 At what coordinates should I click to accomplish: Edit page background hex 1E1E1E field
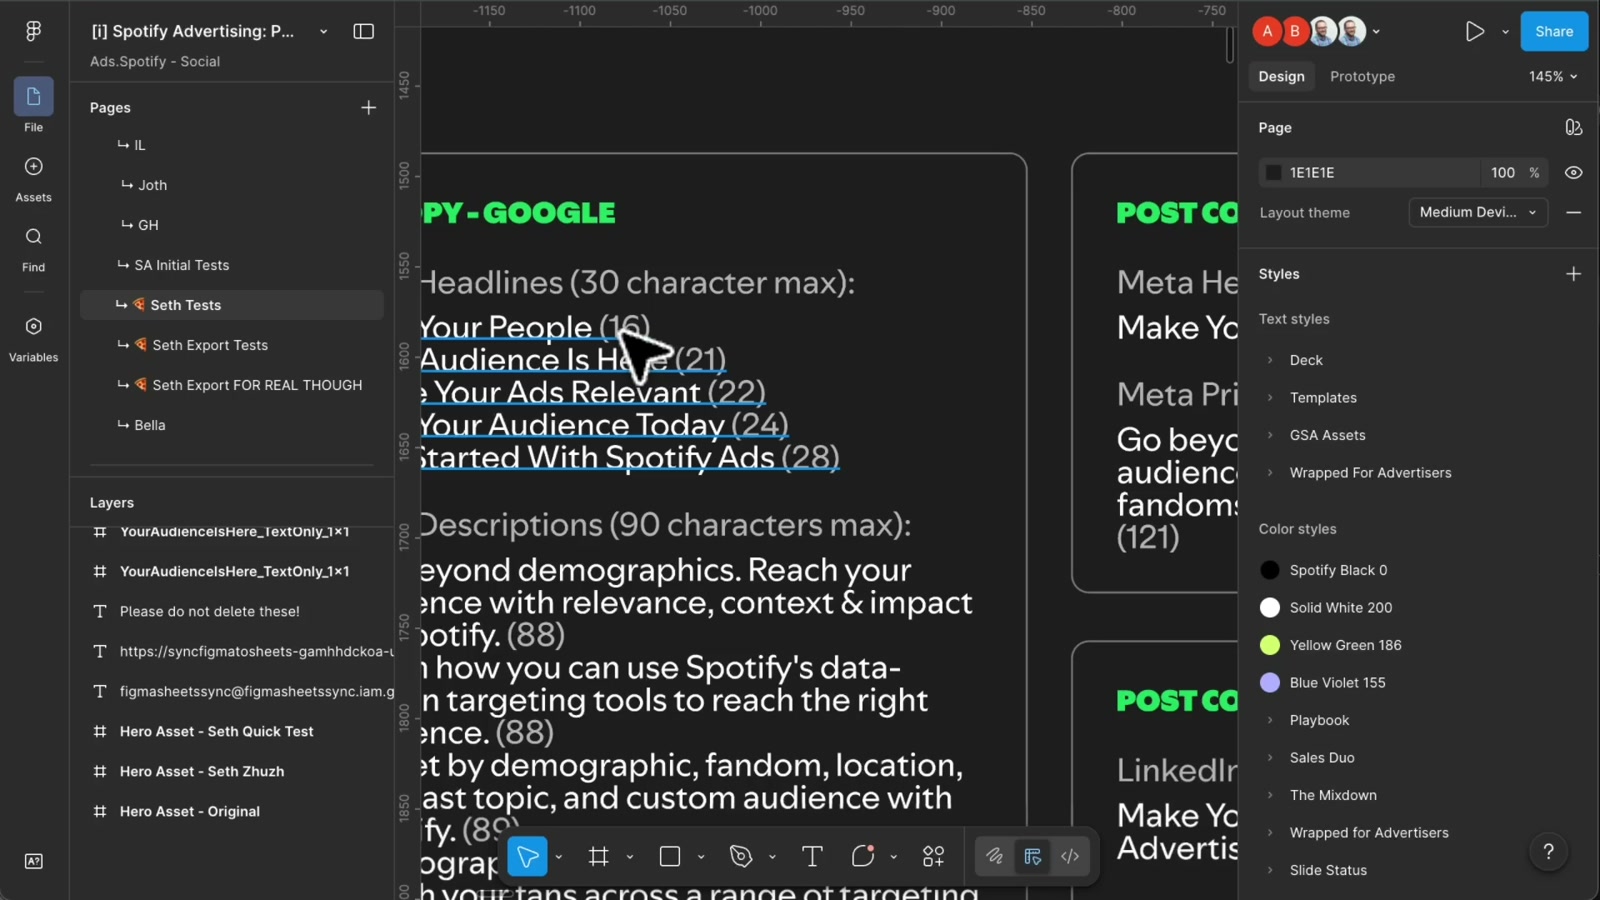(x=1370, y=172)
